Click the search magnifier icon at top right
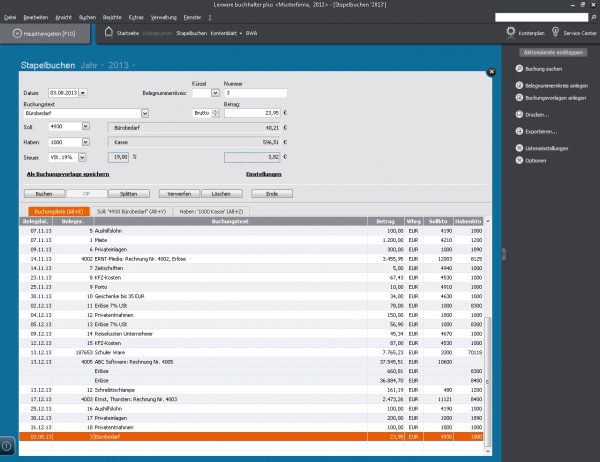This screenshot has width=600, height=462. click(593, 17)
